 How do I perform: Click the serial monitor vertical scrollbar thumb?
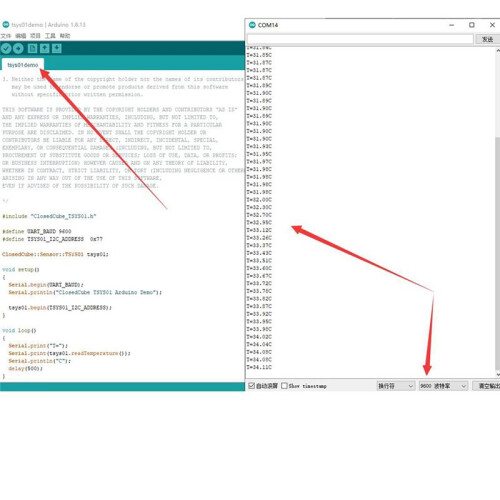[498, 253]
